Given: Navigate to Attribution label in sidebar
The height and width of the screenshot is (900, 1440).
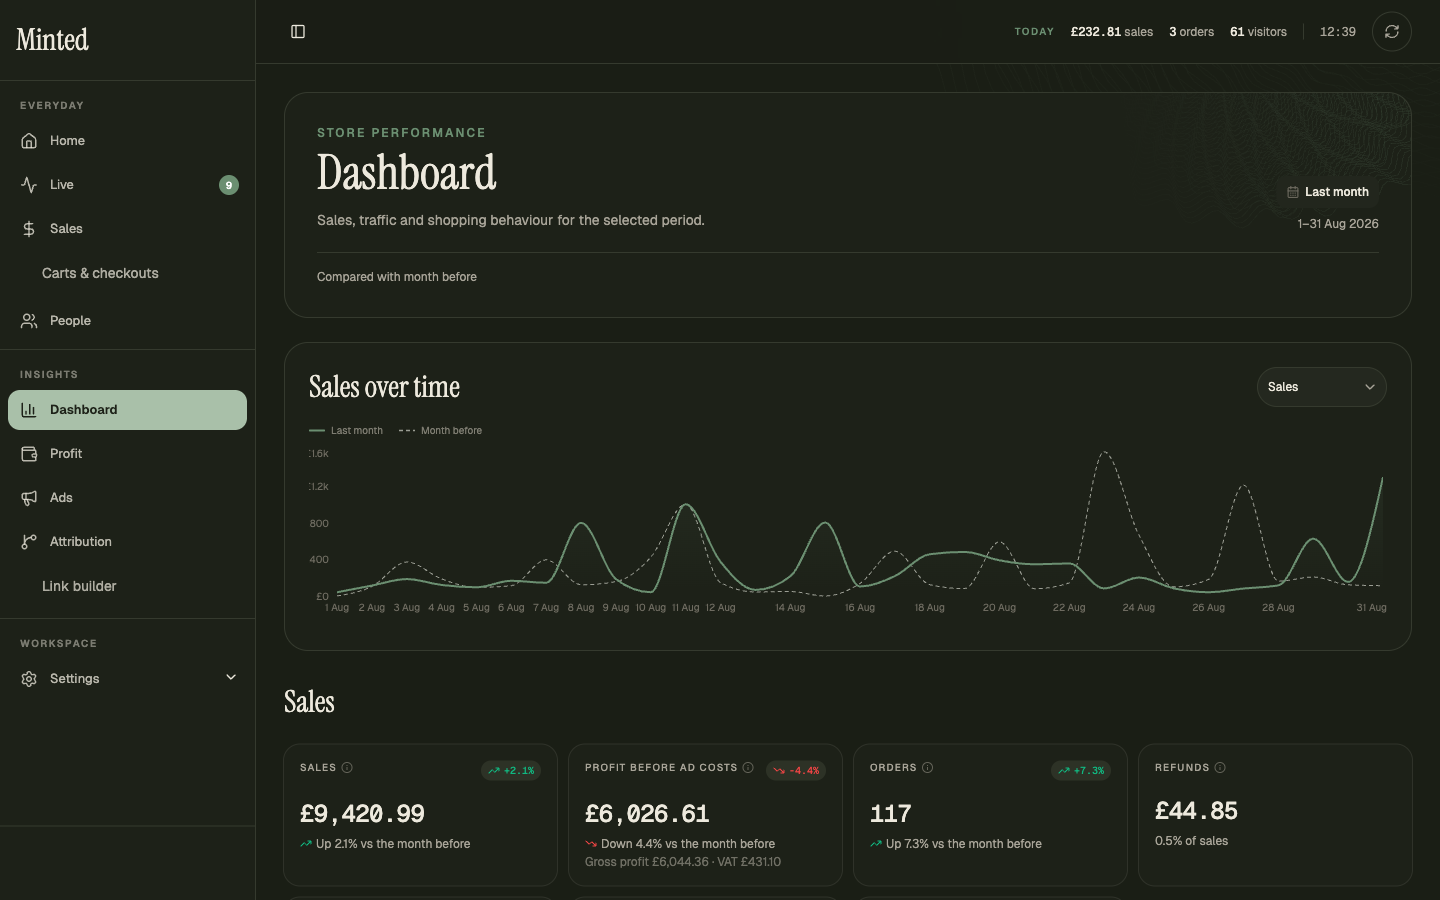Looking at the screenshot, I should click(81, 542).
